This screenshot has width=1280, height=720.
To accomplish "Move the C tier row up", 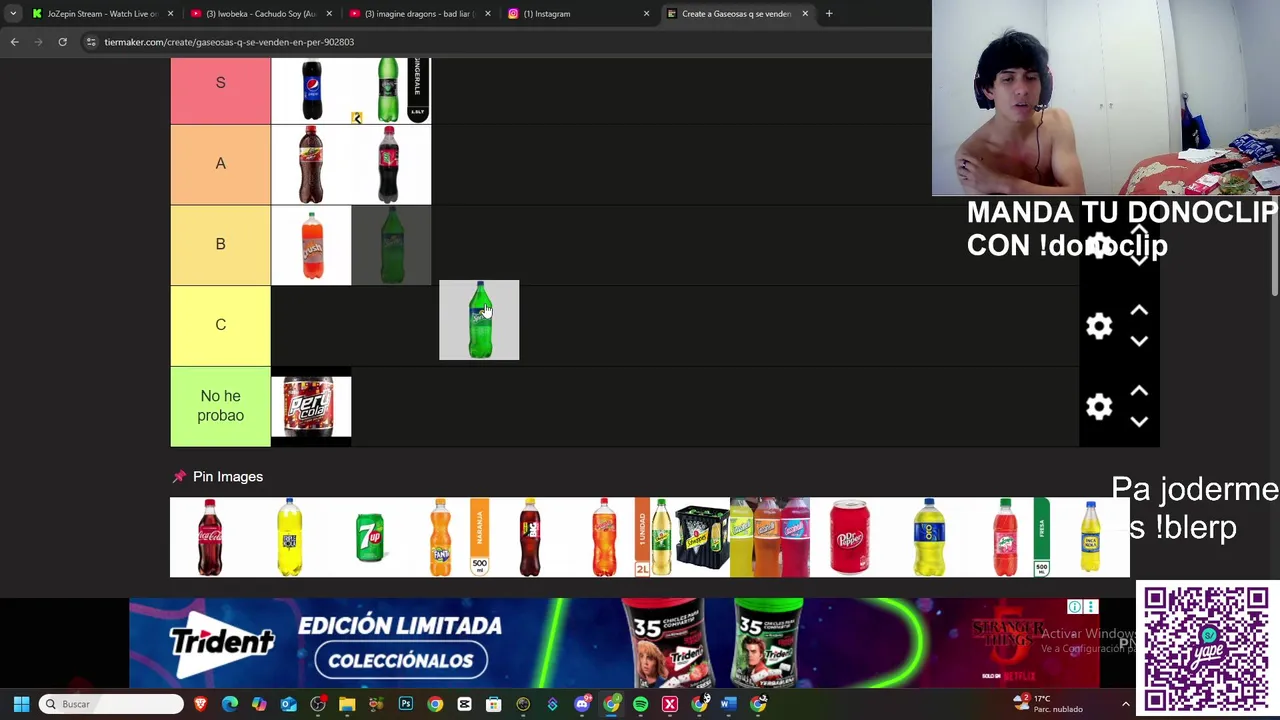I will click(x=1139, y=311).
